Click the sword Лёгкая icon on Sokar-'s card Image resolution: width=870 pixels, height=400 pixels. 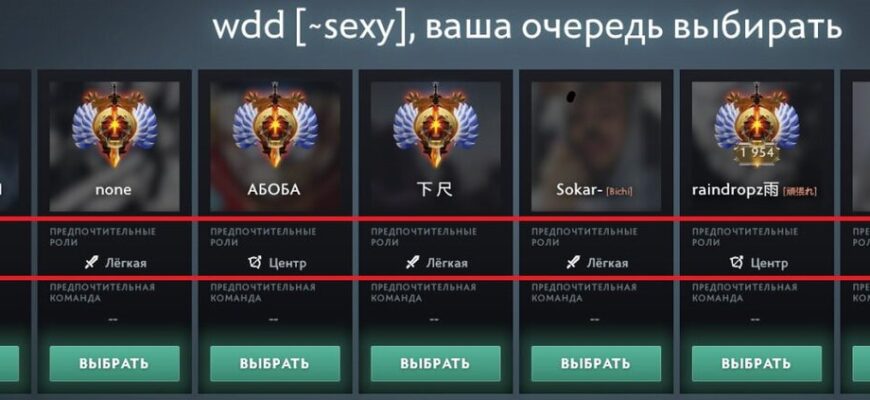(573, 263)
